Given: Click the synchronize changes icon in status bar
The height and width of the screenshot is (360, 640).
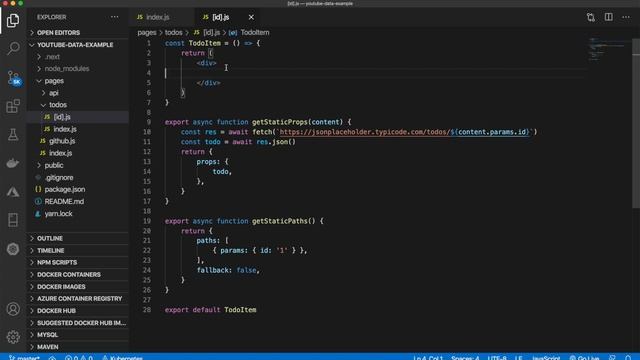Looking at the screenshot, I should [52, 358].
